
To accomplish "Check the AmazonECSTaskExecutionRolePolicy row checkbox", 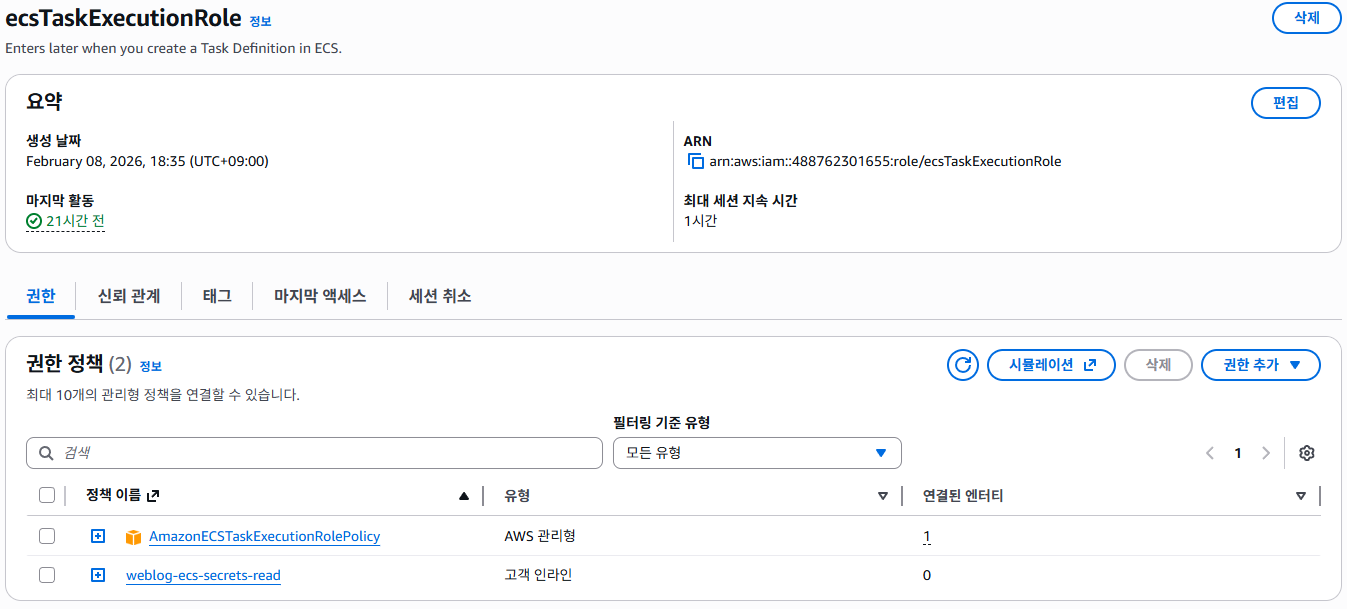I will pos(47,536).
